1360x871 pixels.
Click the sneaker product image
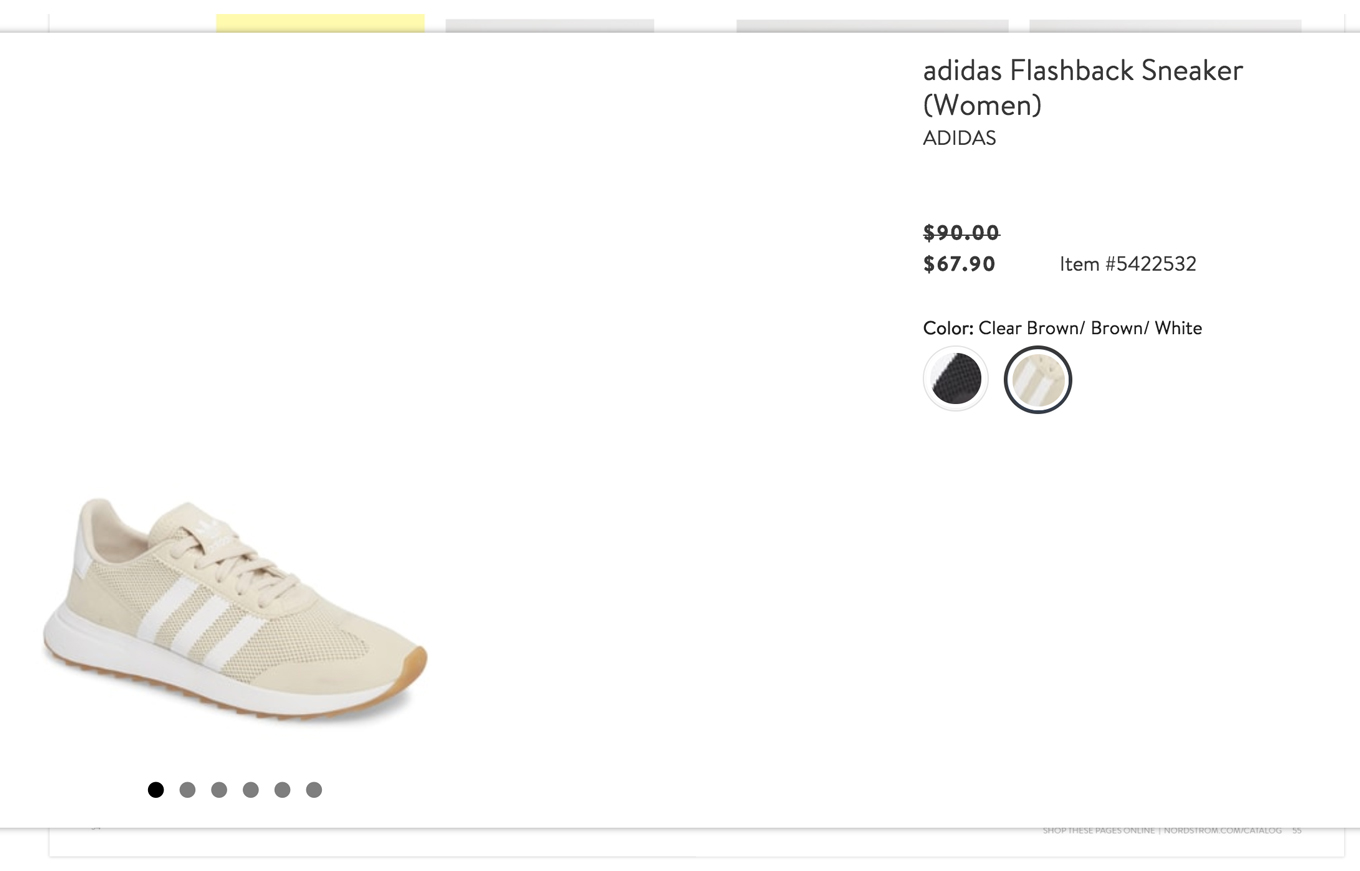click(x=235, y=610)
